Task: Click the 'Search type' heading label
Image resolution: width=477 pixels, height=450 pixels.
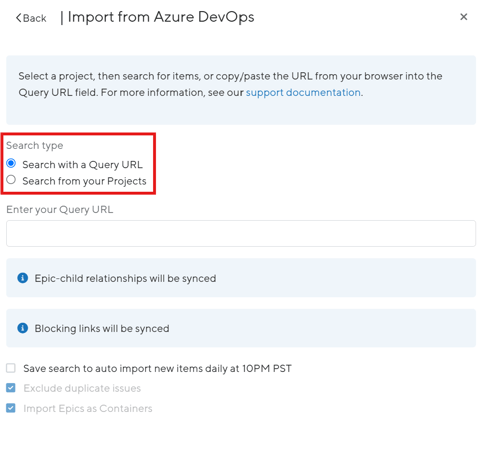Action: tap(35, 145)
